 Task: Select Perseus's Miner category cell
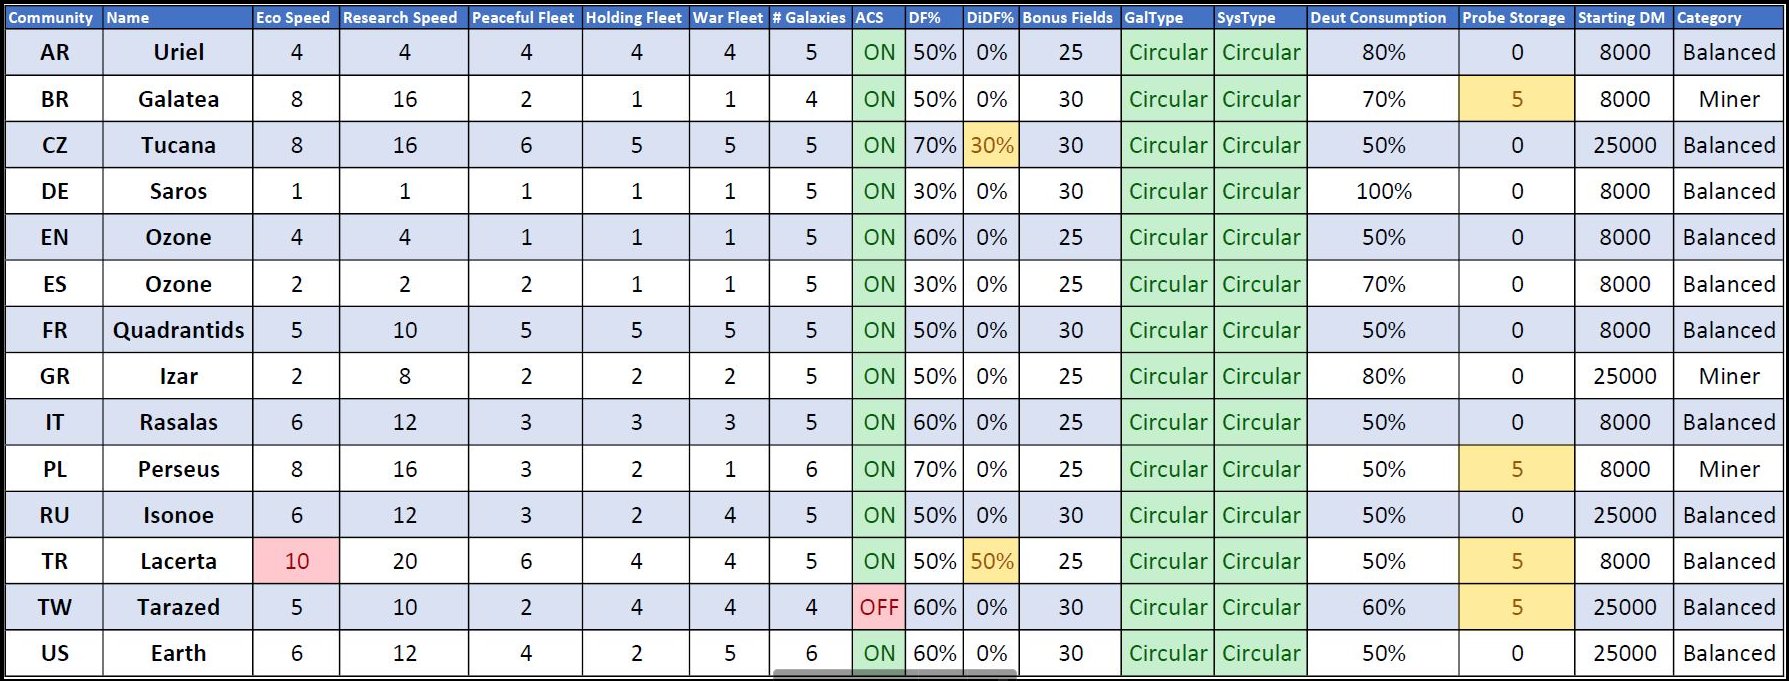point(1729,469)
